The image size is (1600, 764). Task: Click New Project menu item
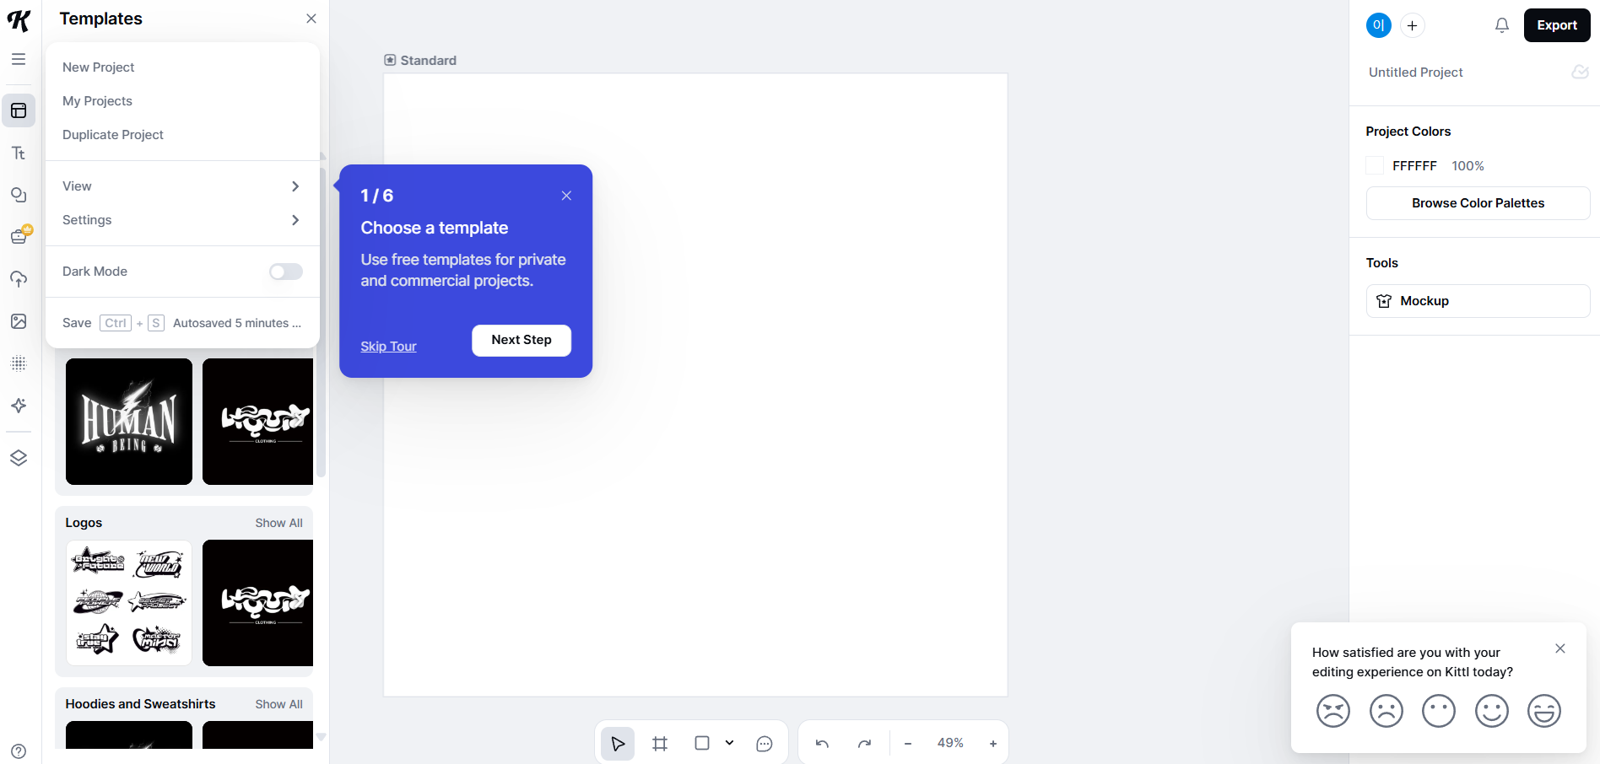point(98,67)
